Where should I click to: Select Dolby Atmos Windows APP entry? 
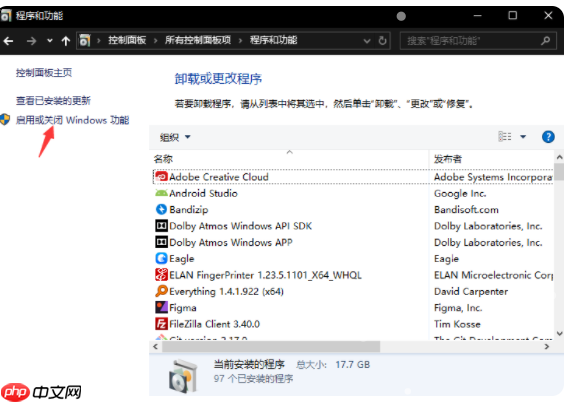point(231,243)
